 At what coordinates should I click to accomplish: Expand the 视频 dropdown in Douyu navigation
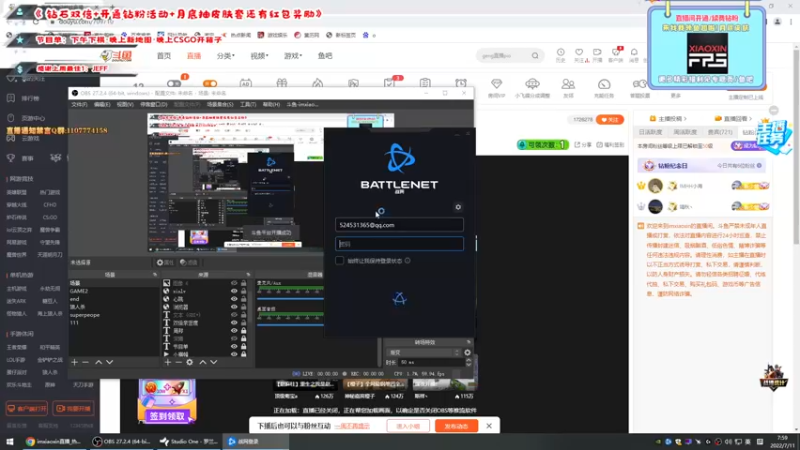coord(259,56)
